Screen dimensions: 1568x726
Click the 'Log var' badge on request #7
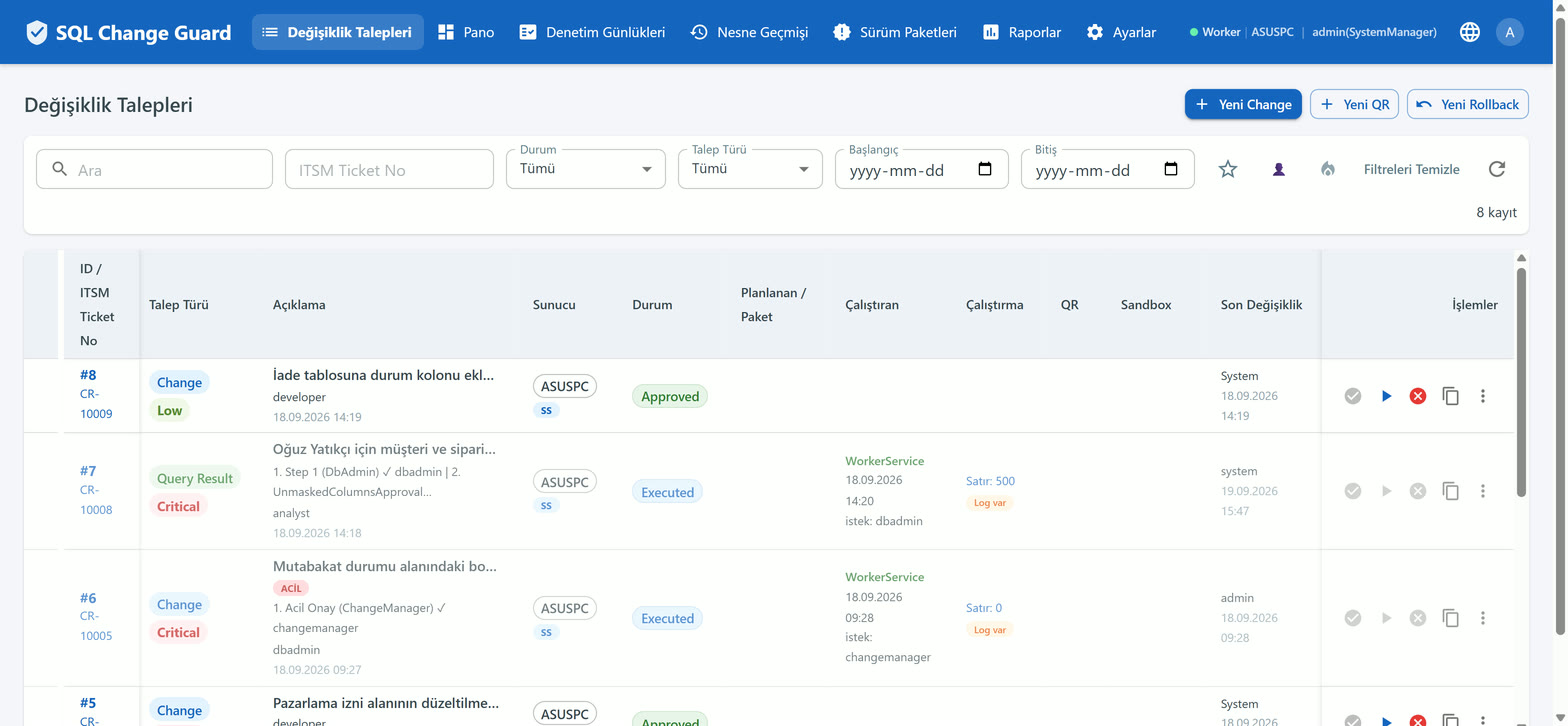coord(989,502)
